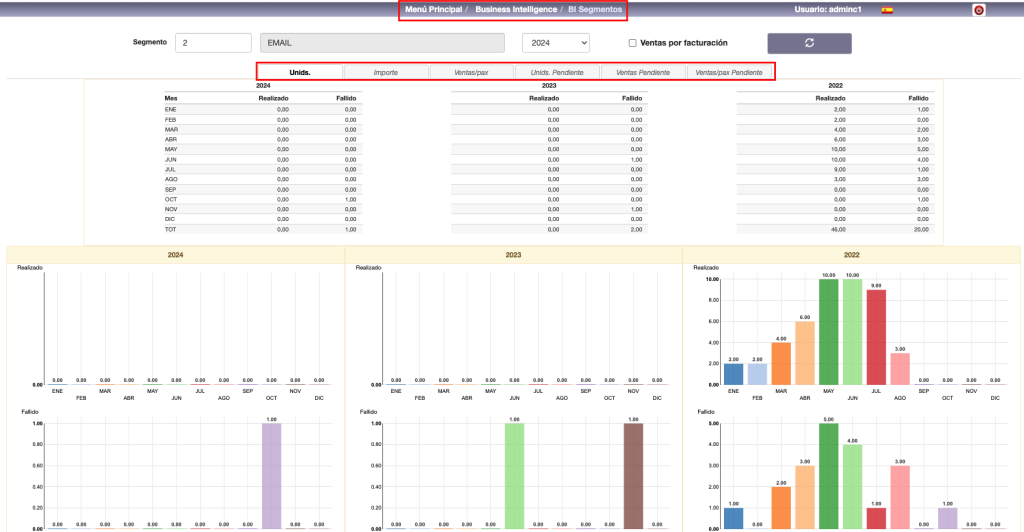Click the green JUN bar in 2023 Fallido chart
1024x532 pixels.
click(514, 475)
